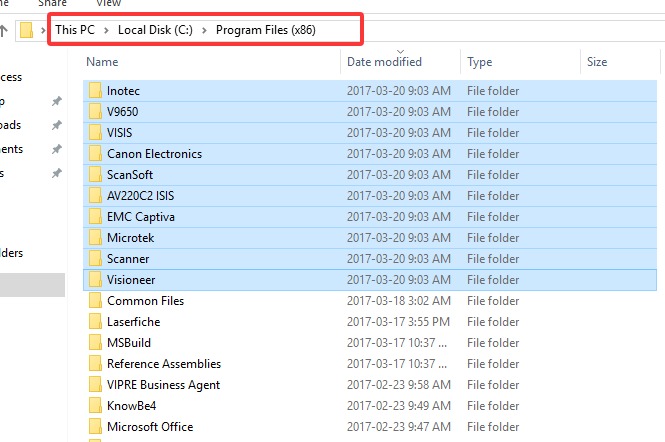Screen dimensions: 665x442
Task: Click the Inotec folder icon
Action: (x=95, y=91)
